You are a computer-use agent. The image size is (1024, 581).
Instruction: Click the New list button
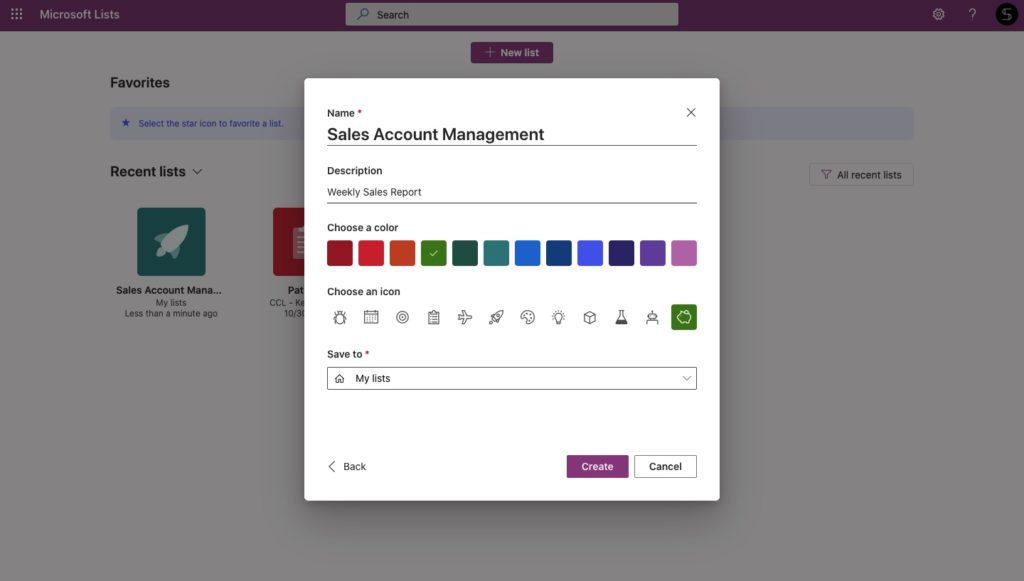click(512, 52)
